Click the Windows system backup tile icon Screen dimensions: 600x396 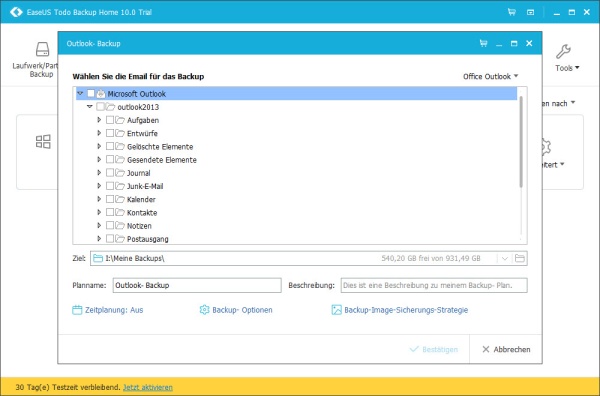tap(43, 142)
